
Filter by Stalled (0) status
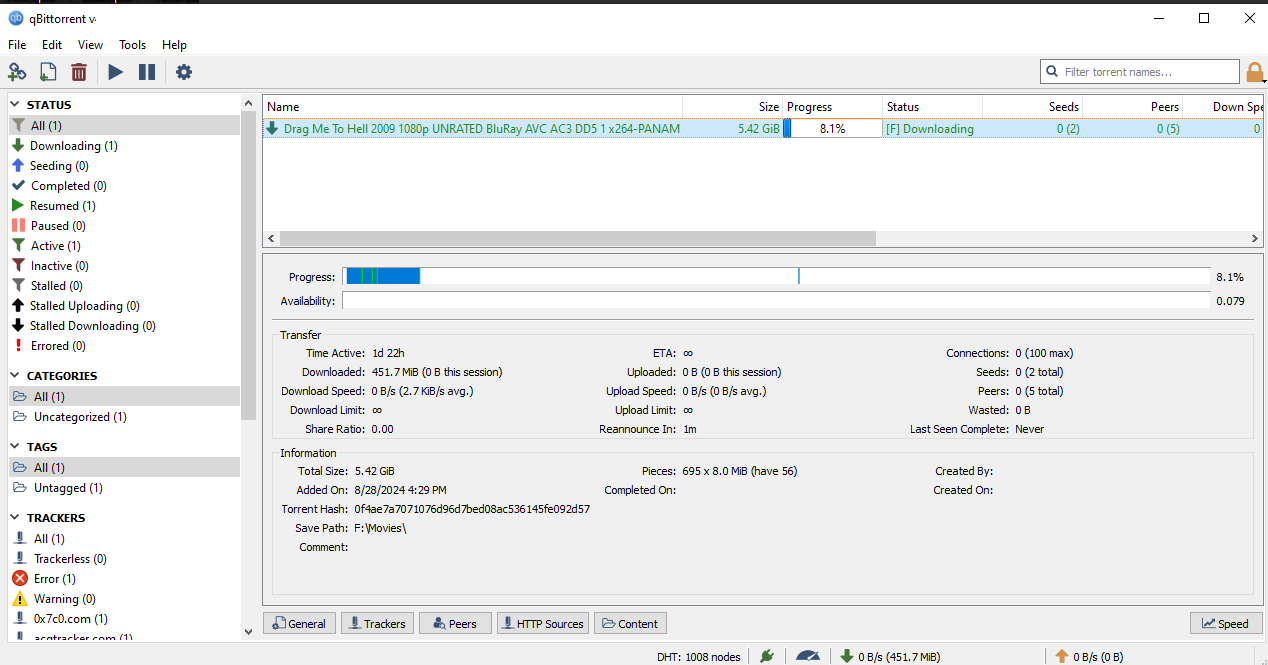tap(125, 285)
